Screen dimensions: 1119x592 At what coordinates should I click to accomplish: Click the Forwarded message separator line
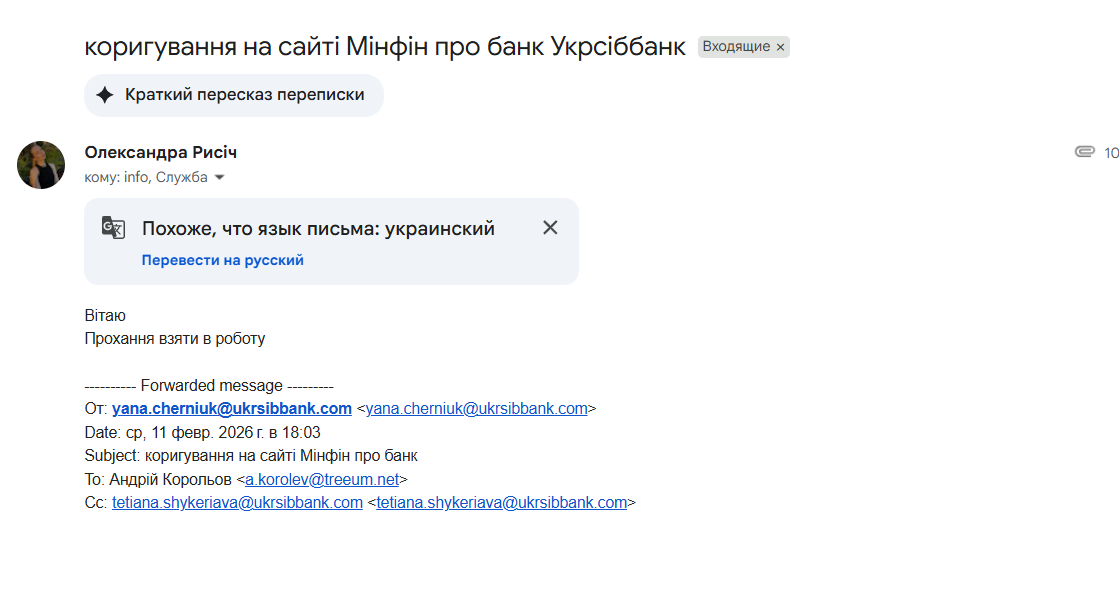coord(209,386)
